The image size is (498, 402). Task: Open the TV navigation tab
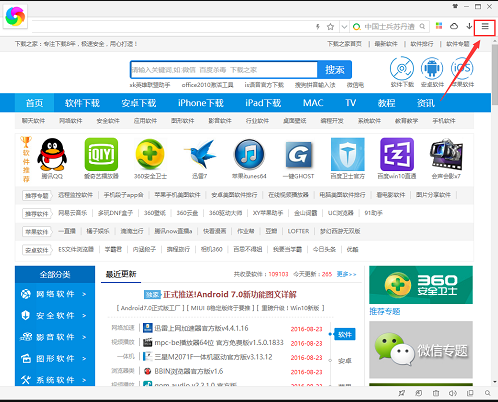(x=350, y=103)
